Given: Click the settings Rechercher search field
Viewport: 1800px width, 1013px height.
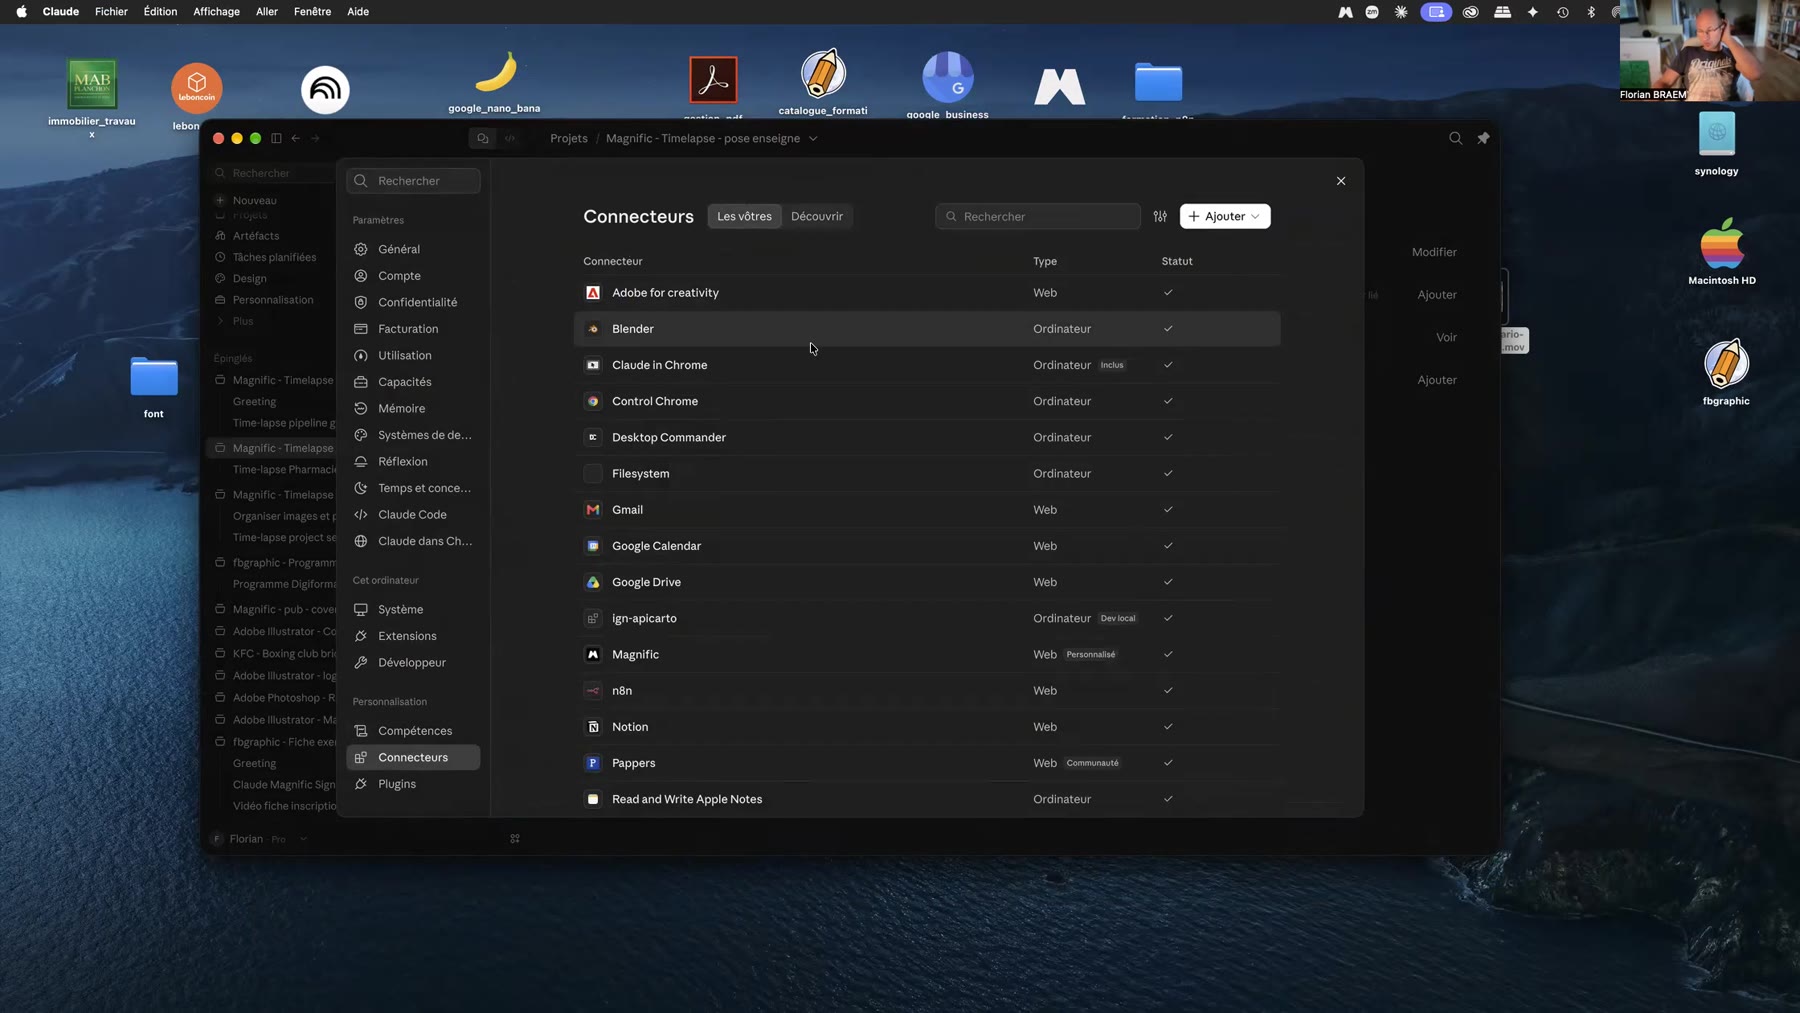Looking at the screenshot, I should (413, 181).
